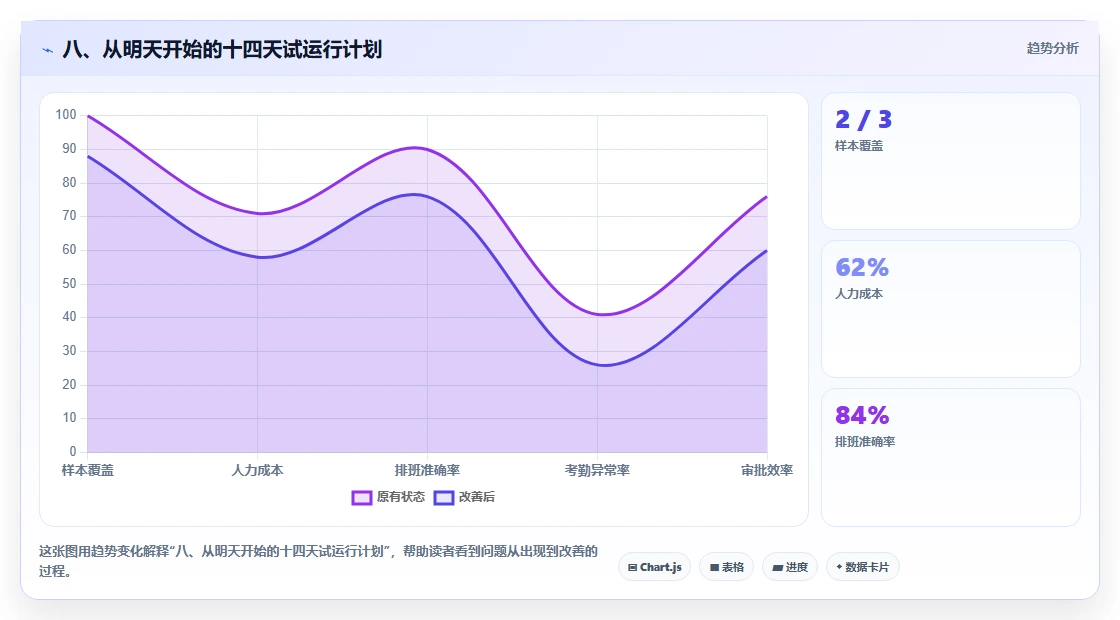
Task: Click the 考勤异常率 x-axis label
Action: 597,470
